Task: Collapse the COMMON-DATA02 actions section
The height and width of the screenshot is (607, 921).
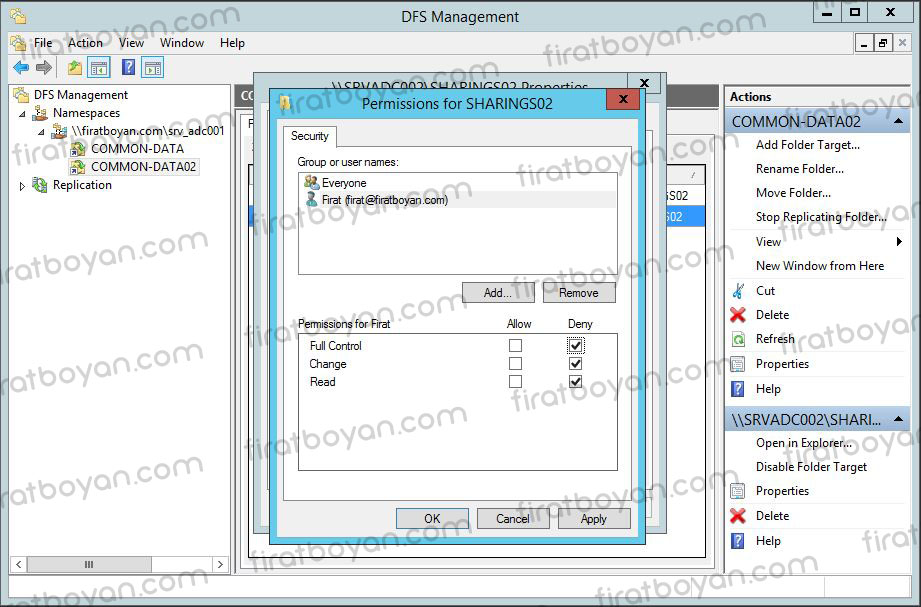Action: 898,121
